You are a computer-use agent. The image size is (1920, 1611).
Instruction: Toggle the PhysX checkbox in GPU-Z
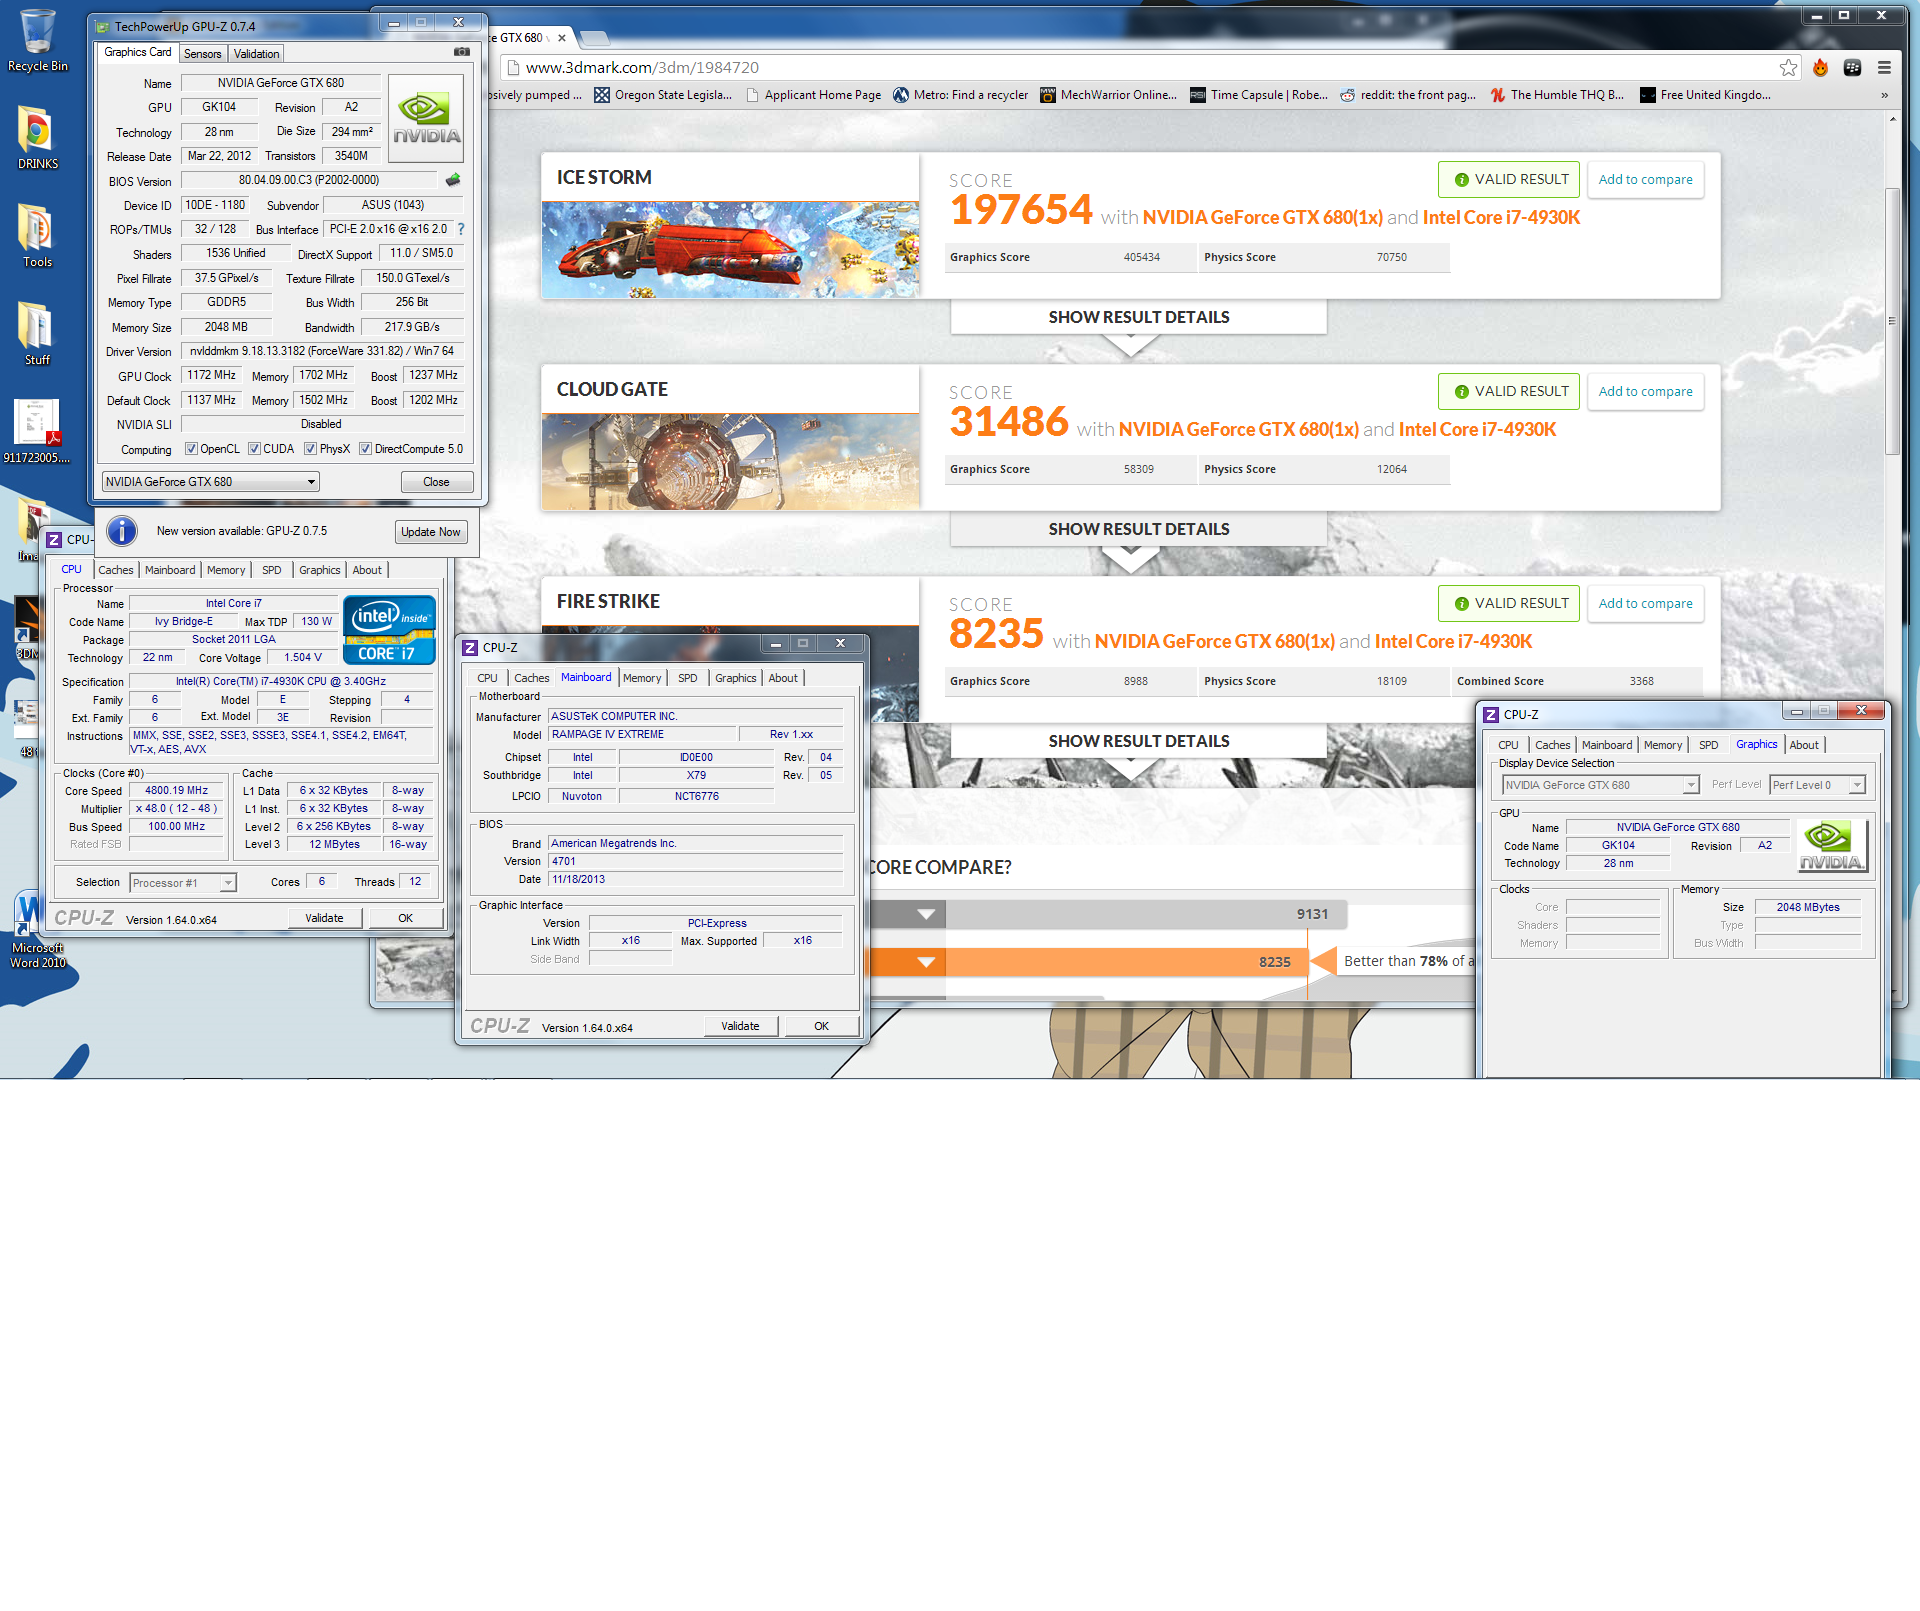[310, 449]
